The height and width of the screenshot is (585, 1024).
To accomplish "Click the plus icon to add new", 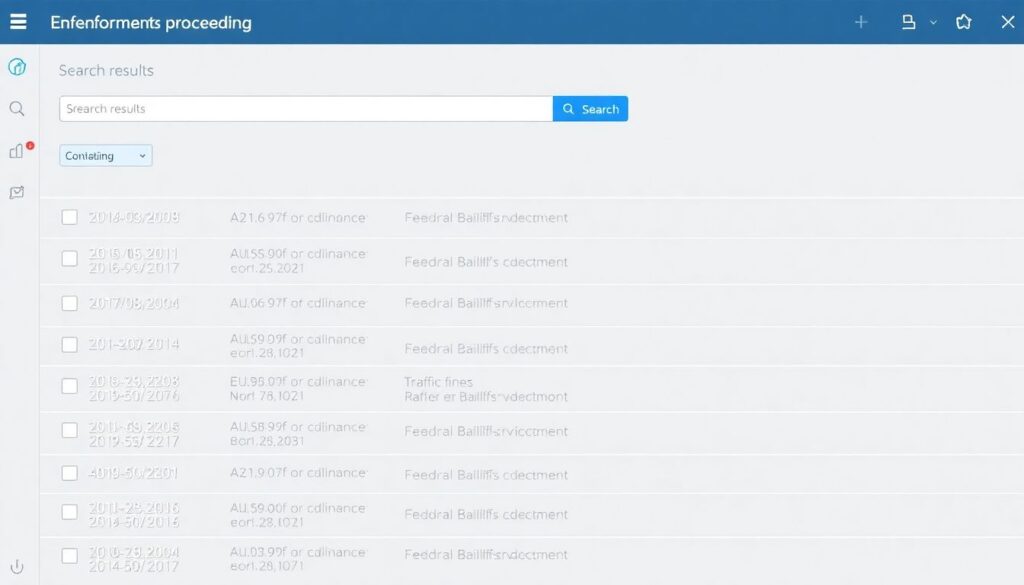I will [x=860, y=22].
